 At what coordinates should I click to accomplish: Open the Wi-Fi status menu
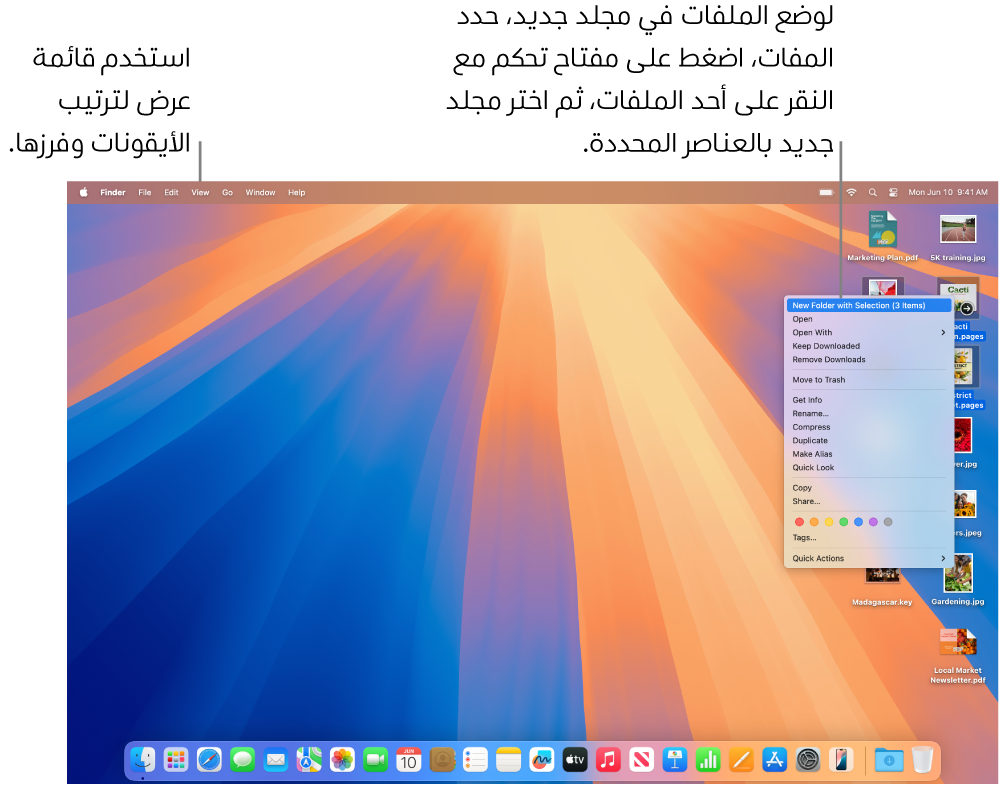pos(851,192)
